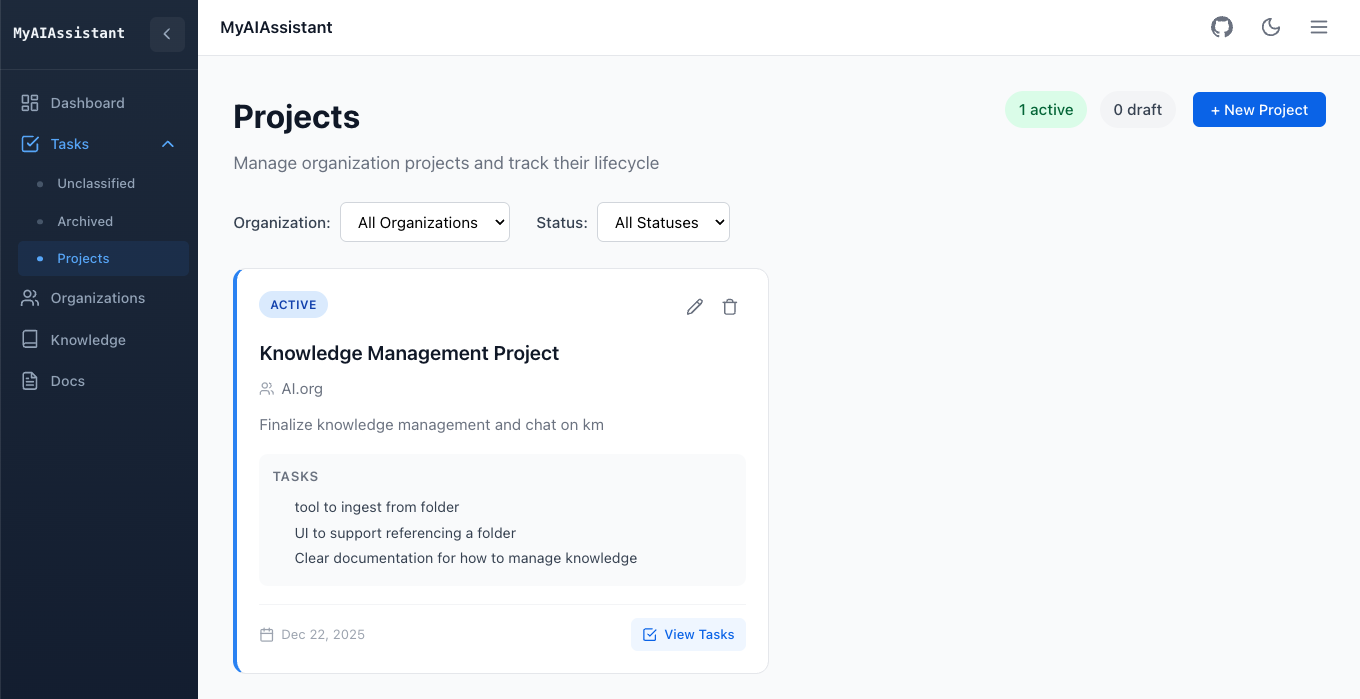Open the Knowledge Management Project title

(409, 353)
